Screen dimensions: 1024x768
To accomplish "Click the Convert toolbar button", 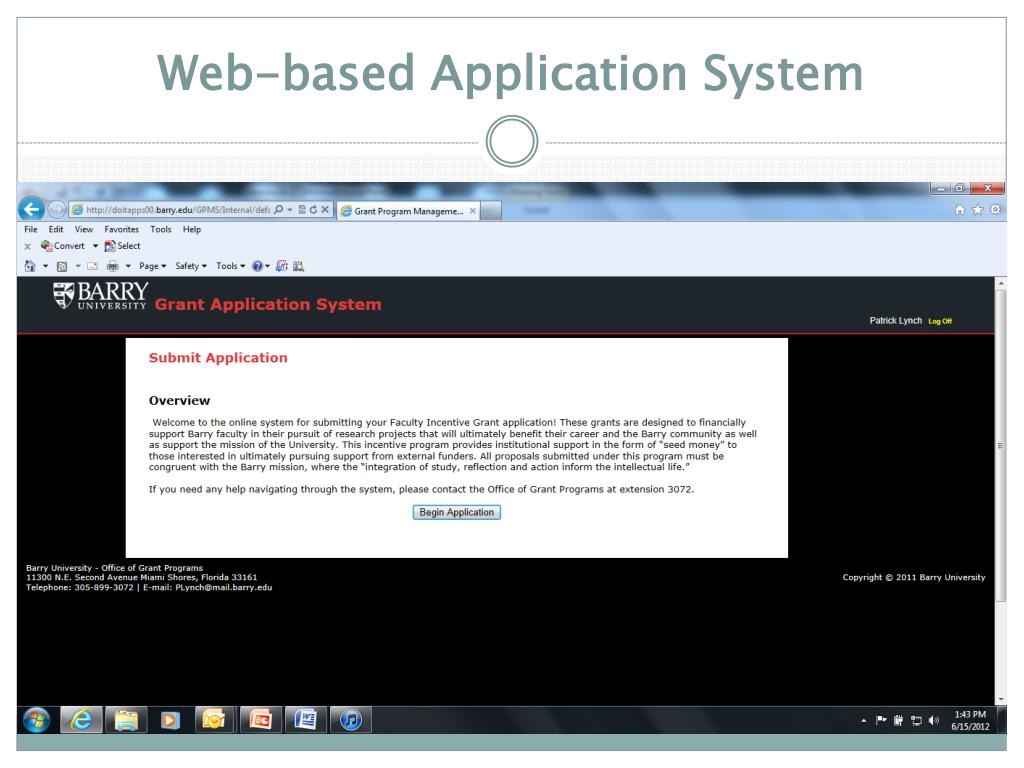I will [x=63, y=246].
